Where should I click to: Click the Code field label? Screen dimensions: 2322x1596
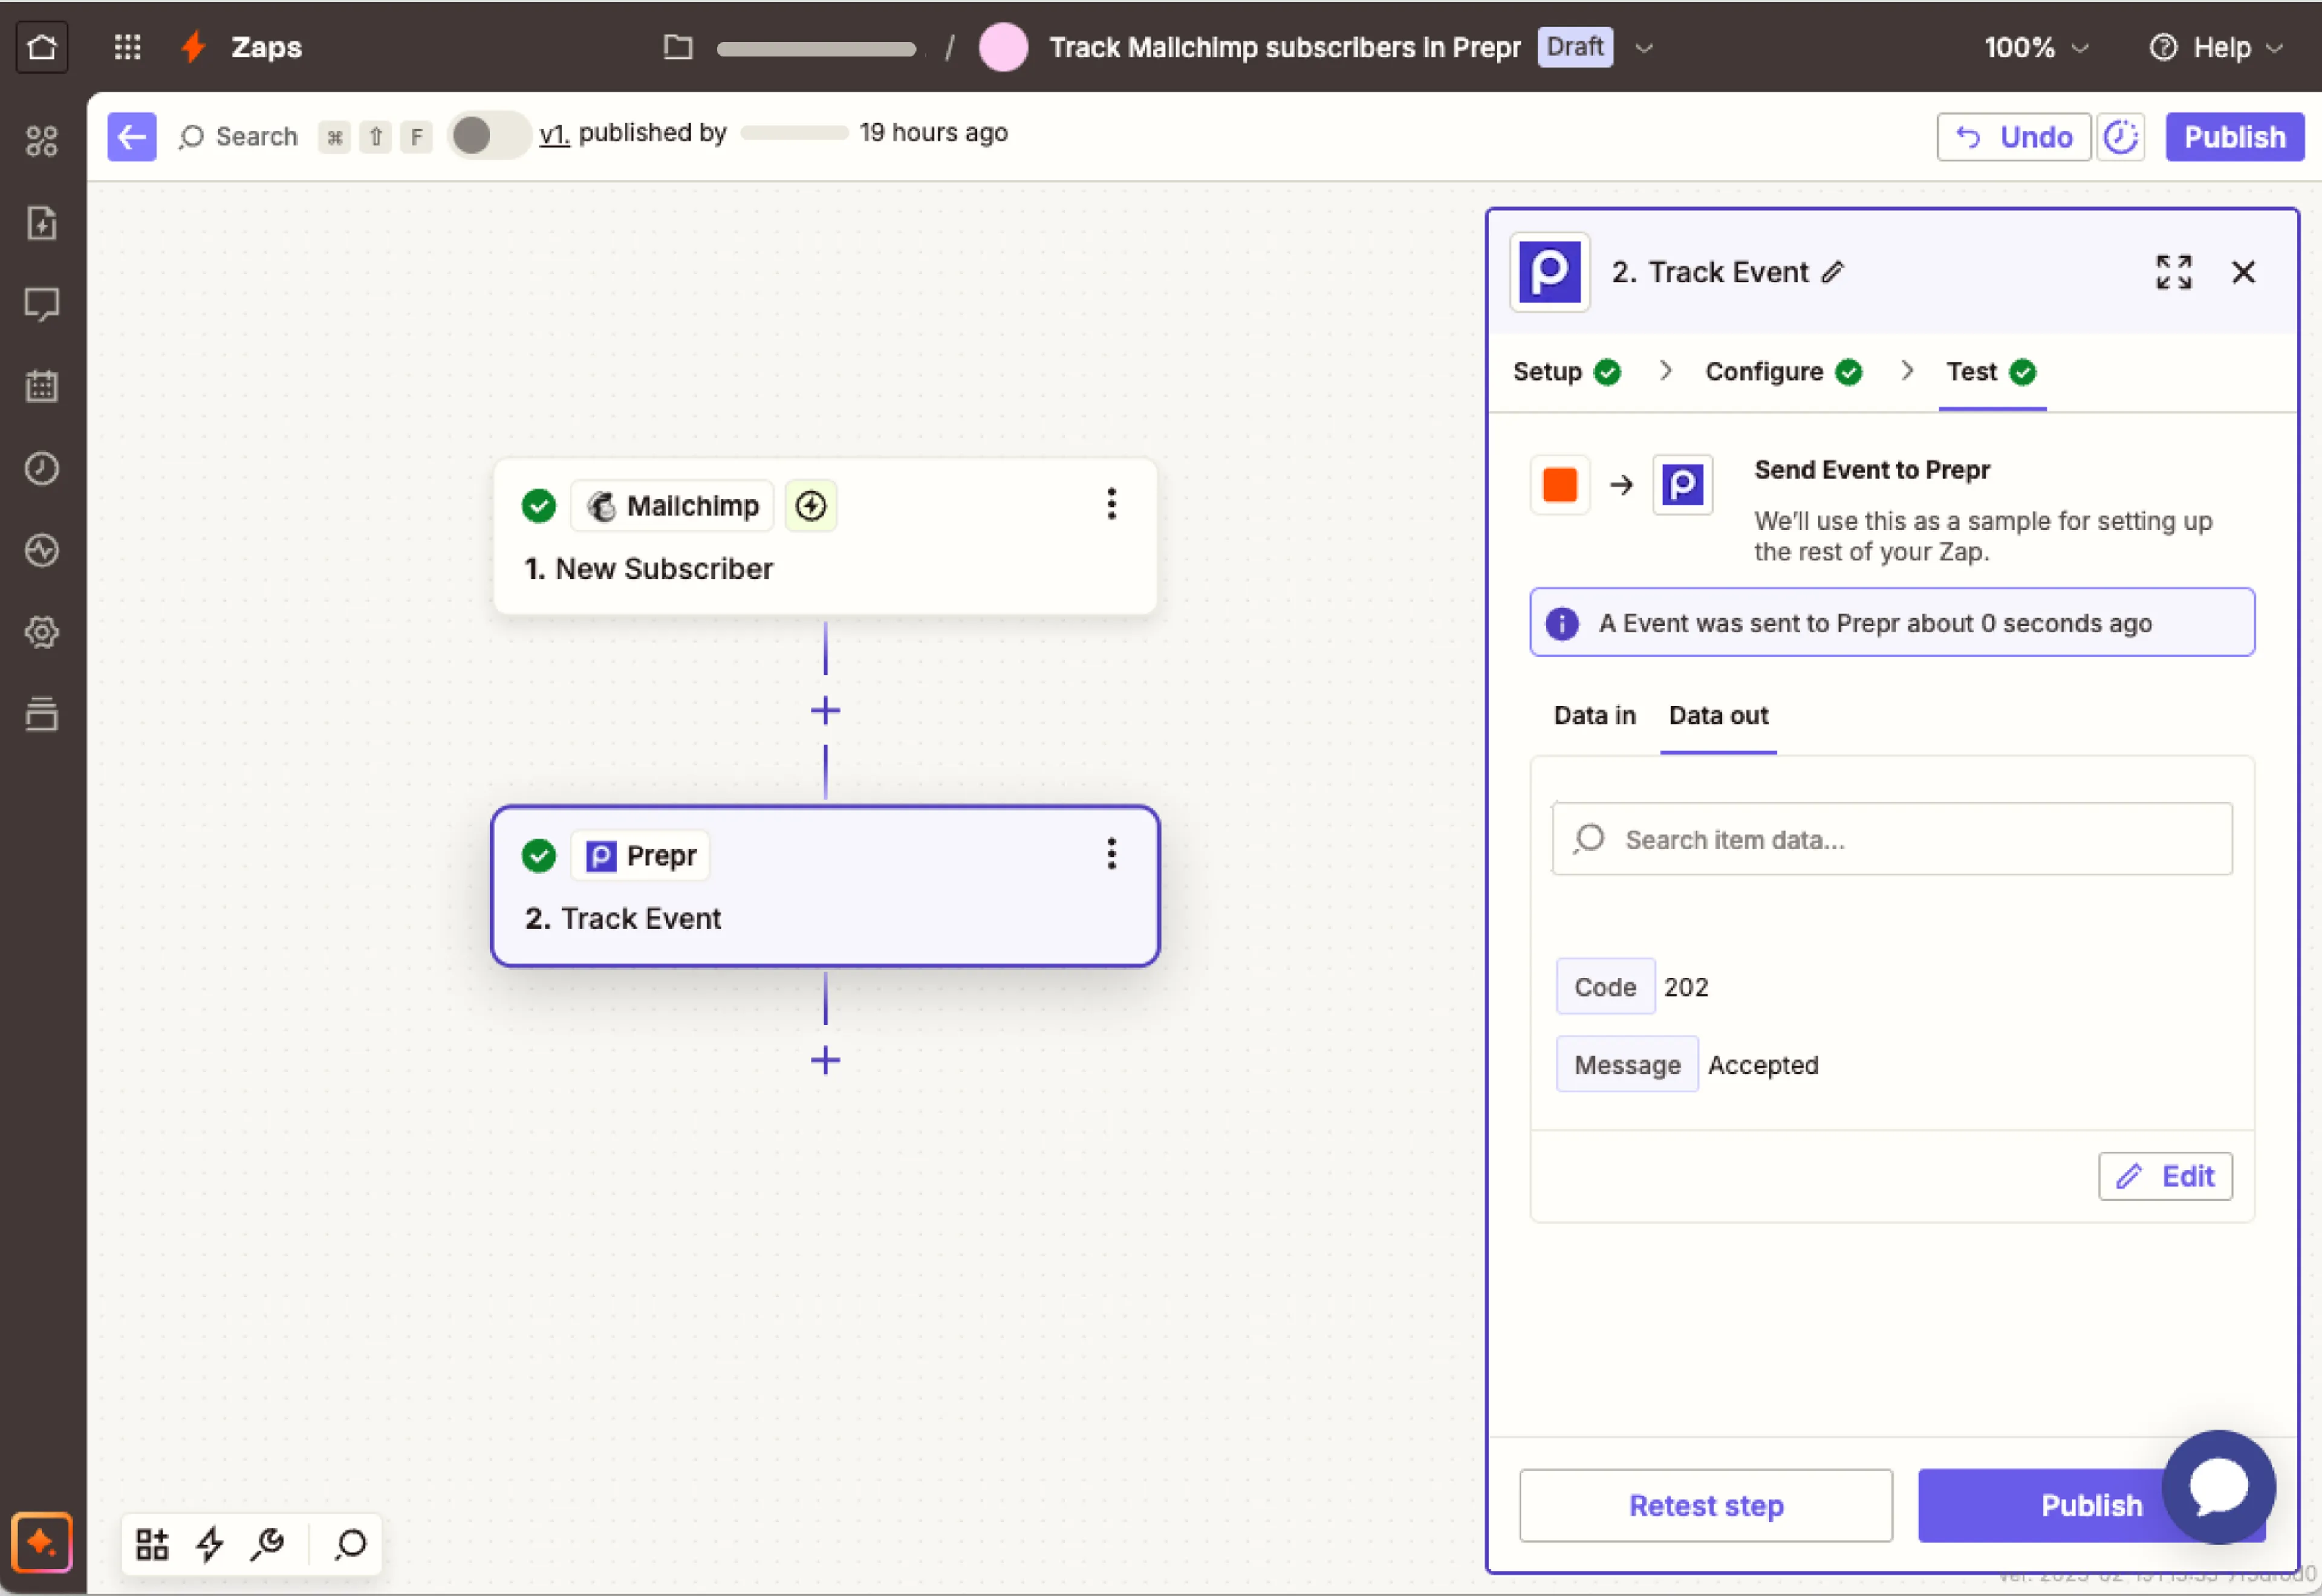click(x=1605, y=987)
